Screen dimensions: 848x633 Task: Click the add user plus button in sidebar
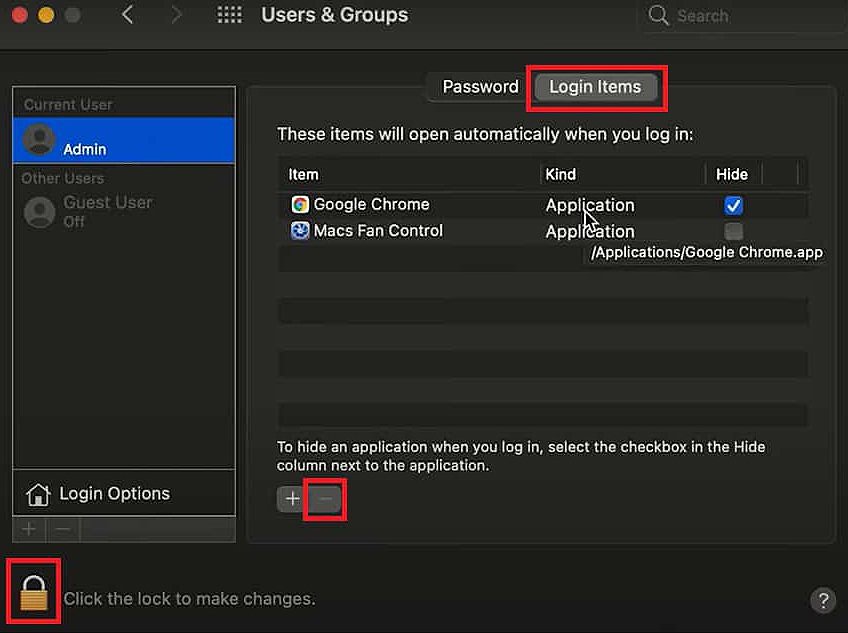coord(29,529)
